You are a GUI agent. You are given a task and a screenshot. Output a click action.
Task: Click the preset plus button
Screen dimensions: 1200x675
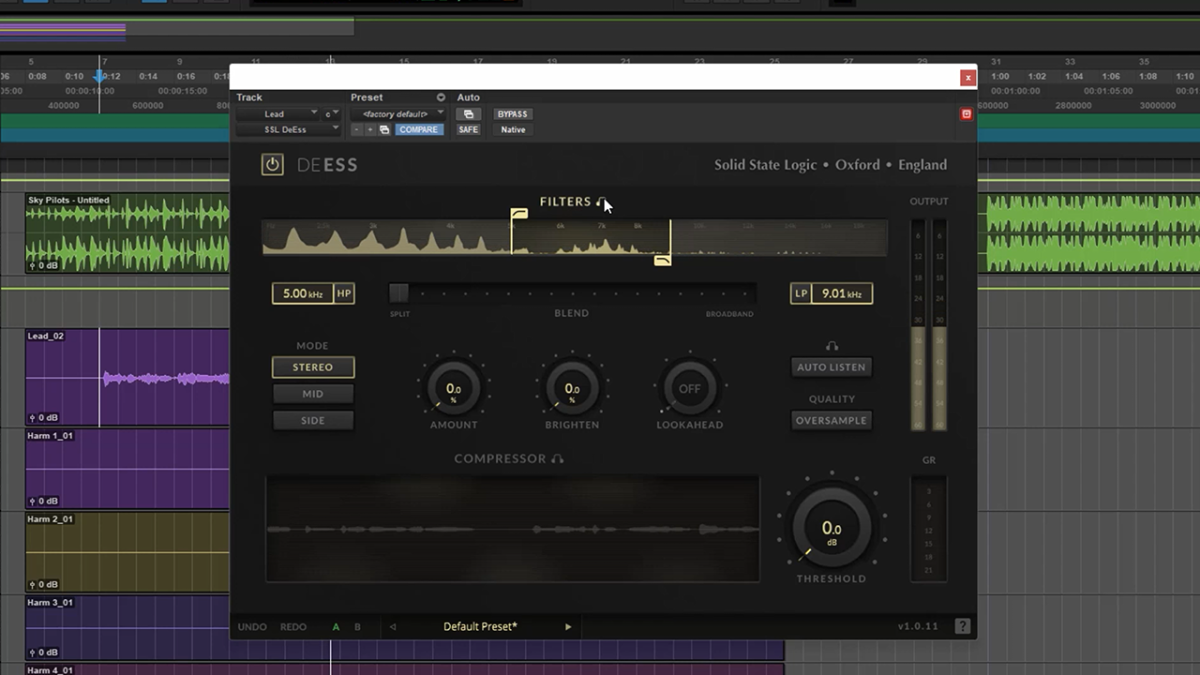click(370, 130)
